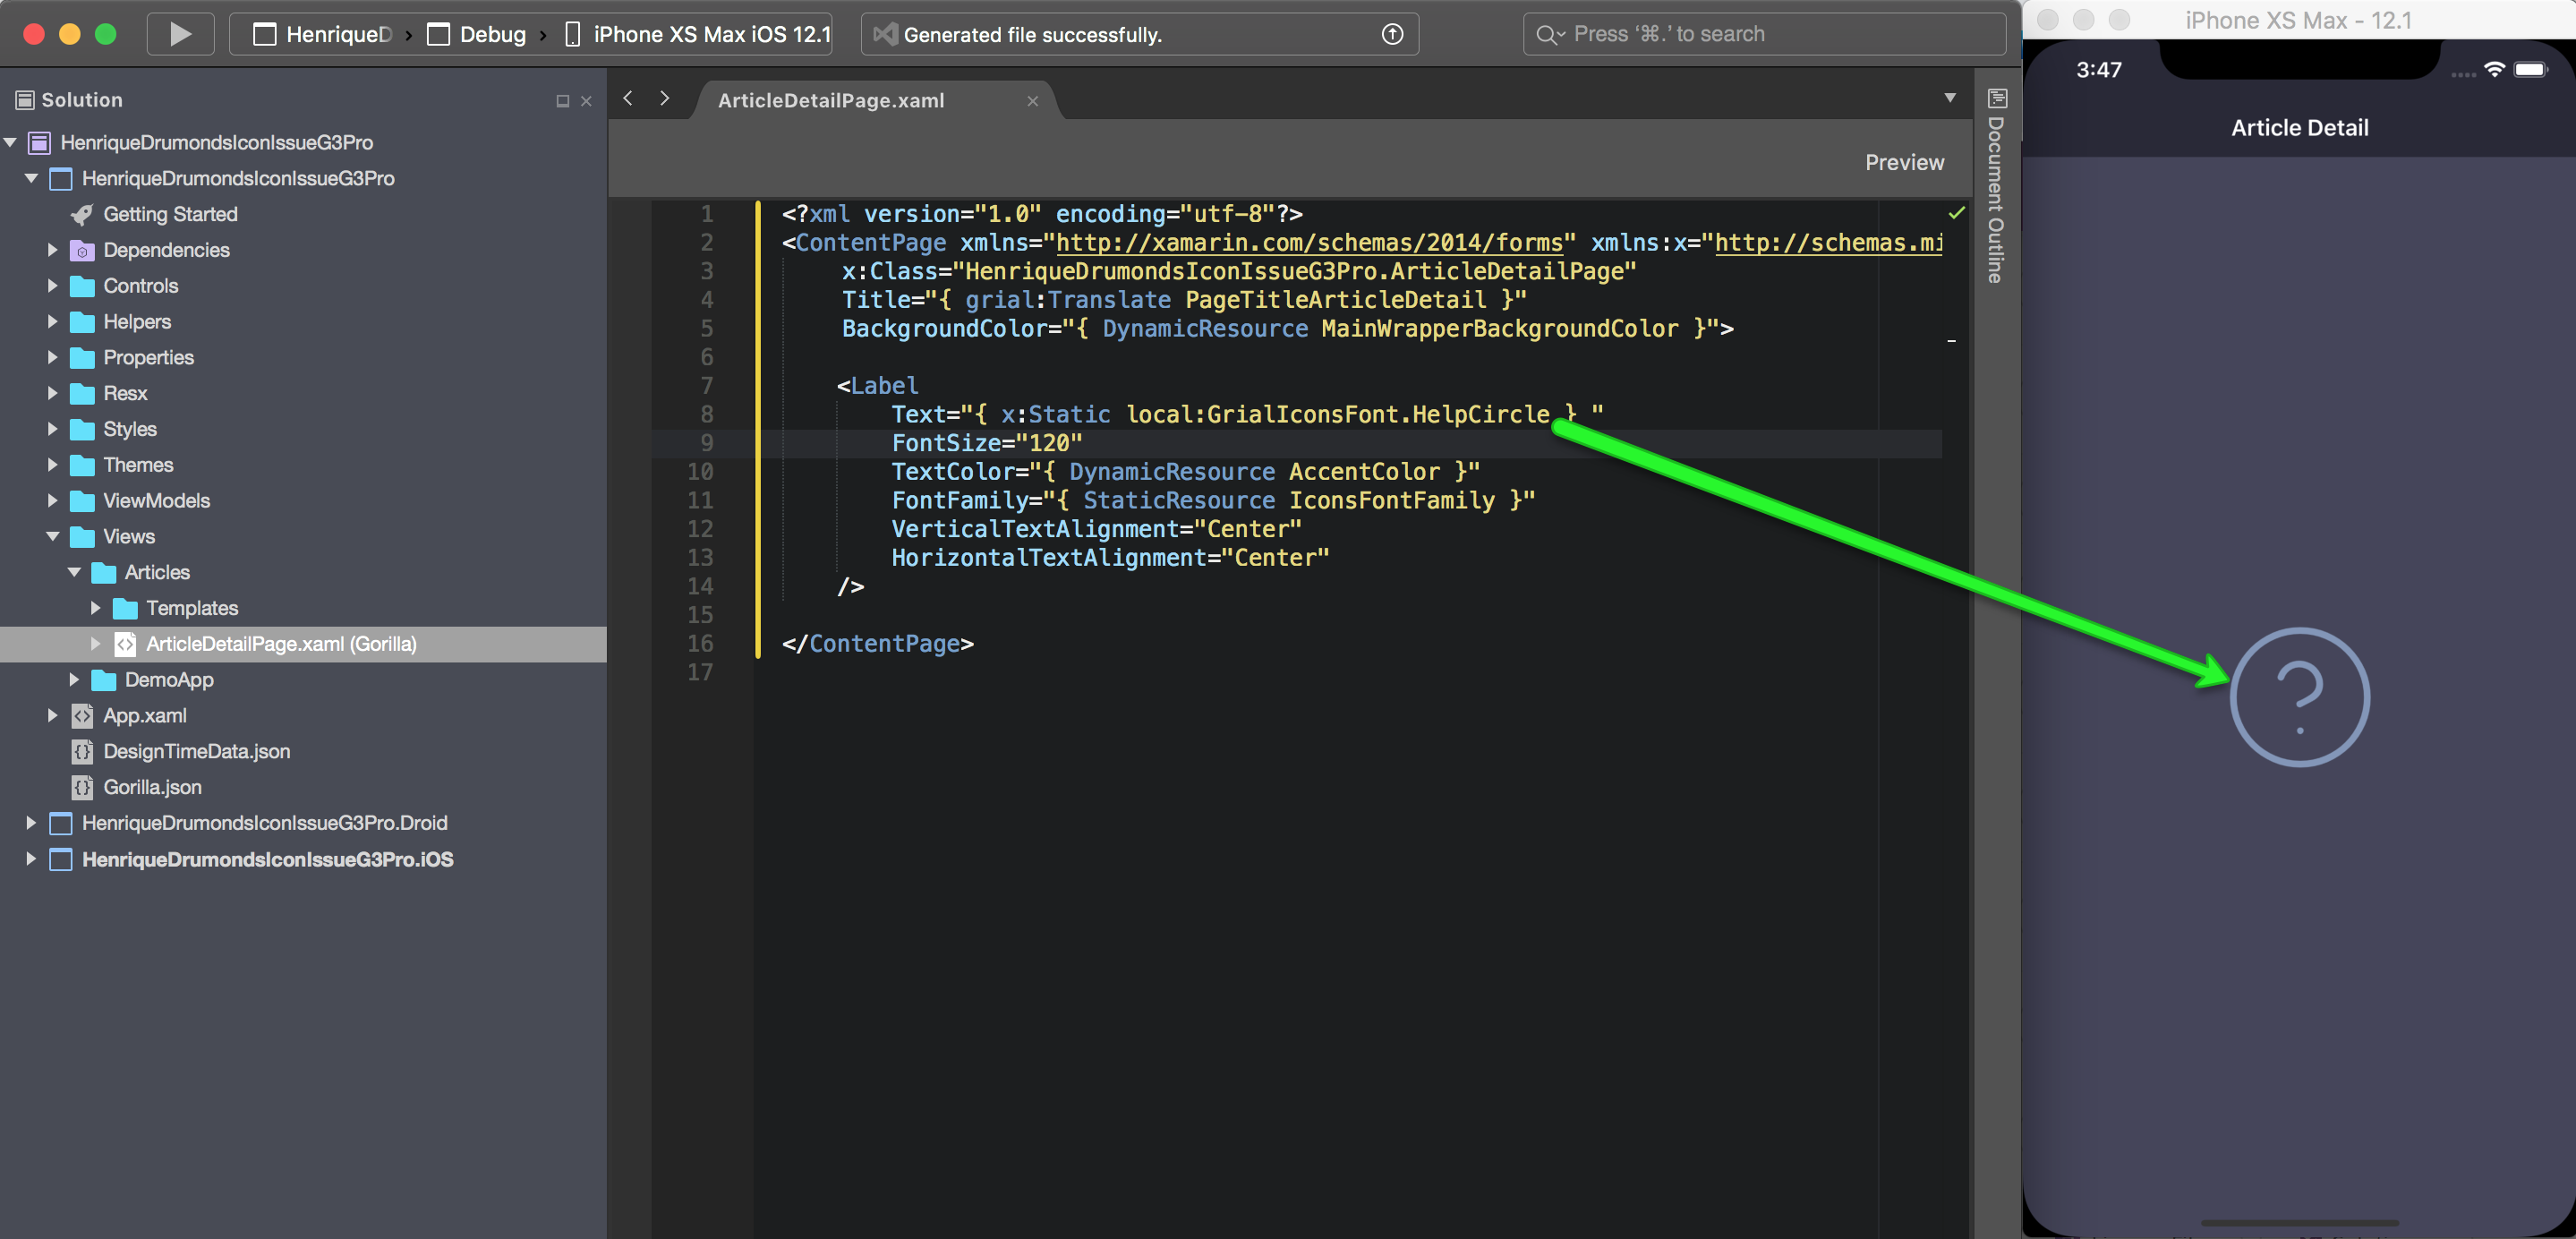Click the Preview button in the editor

pos(1904,161)
